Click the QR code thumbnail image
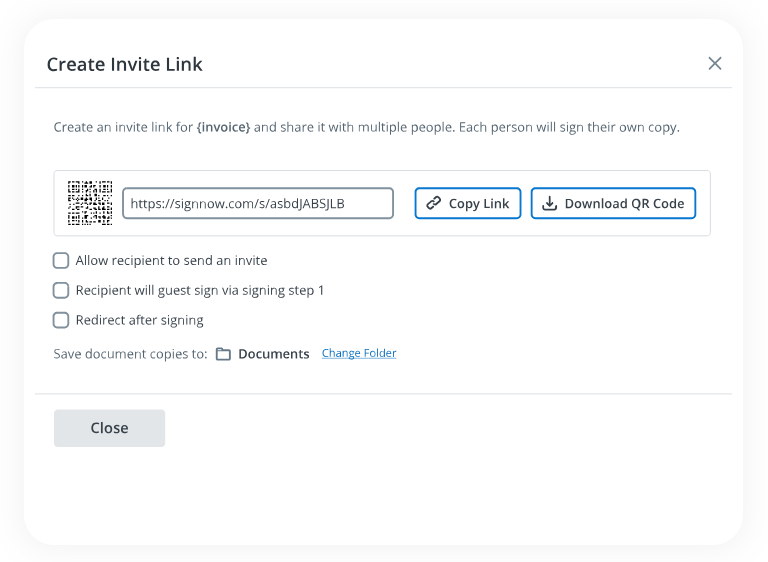Viewport: 768px width, 562px height. tap(89, 203)
